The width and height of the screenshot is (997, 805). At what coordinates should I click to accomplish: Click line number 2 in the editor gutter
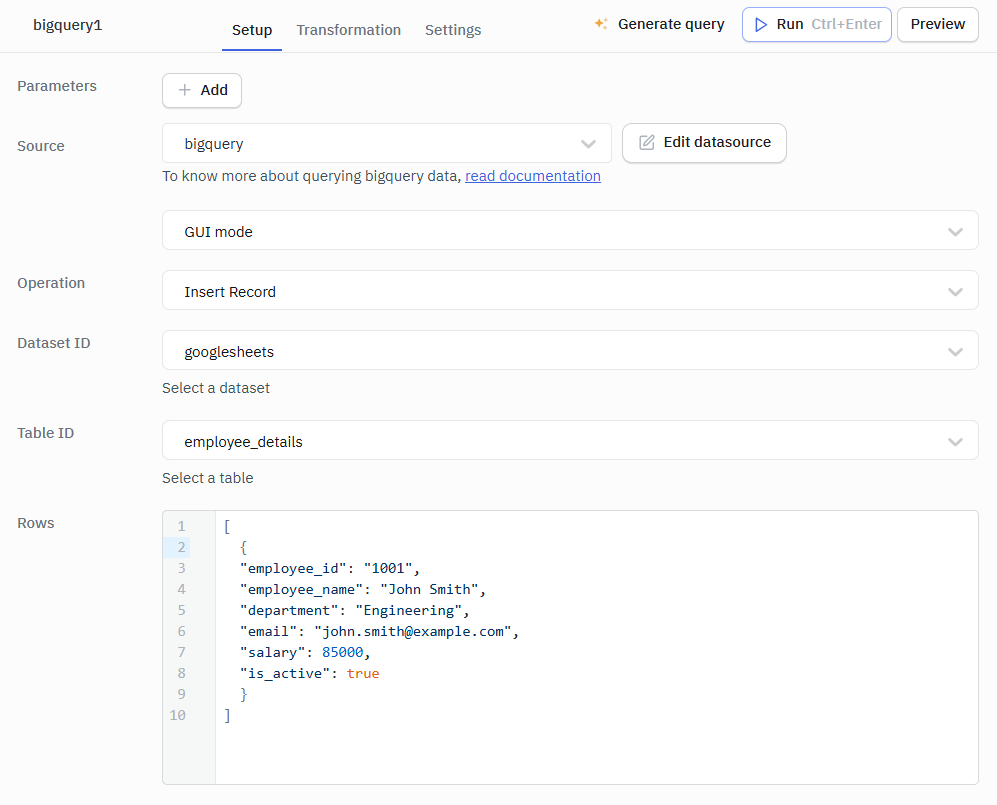[181, 547]
